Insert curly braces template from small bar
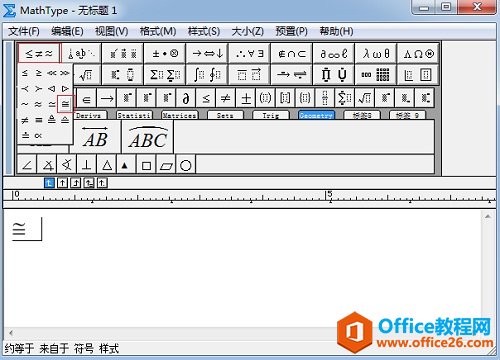 point(305,98)
